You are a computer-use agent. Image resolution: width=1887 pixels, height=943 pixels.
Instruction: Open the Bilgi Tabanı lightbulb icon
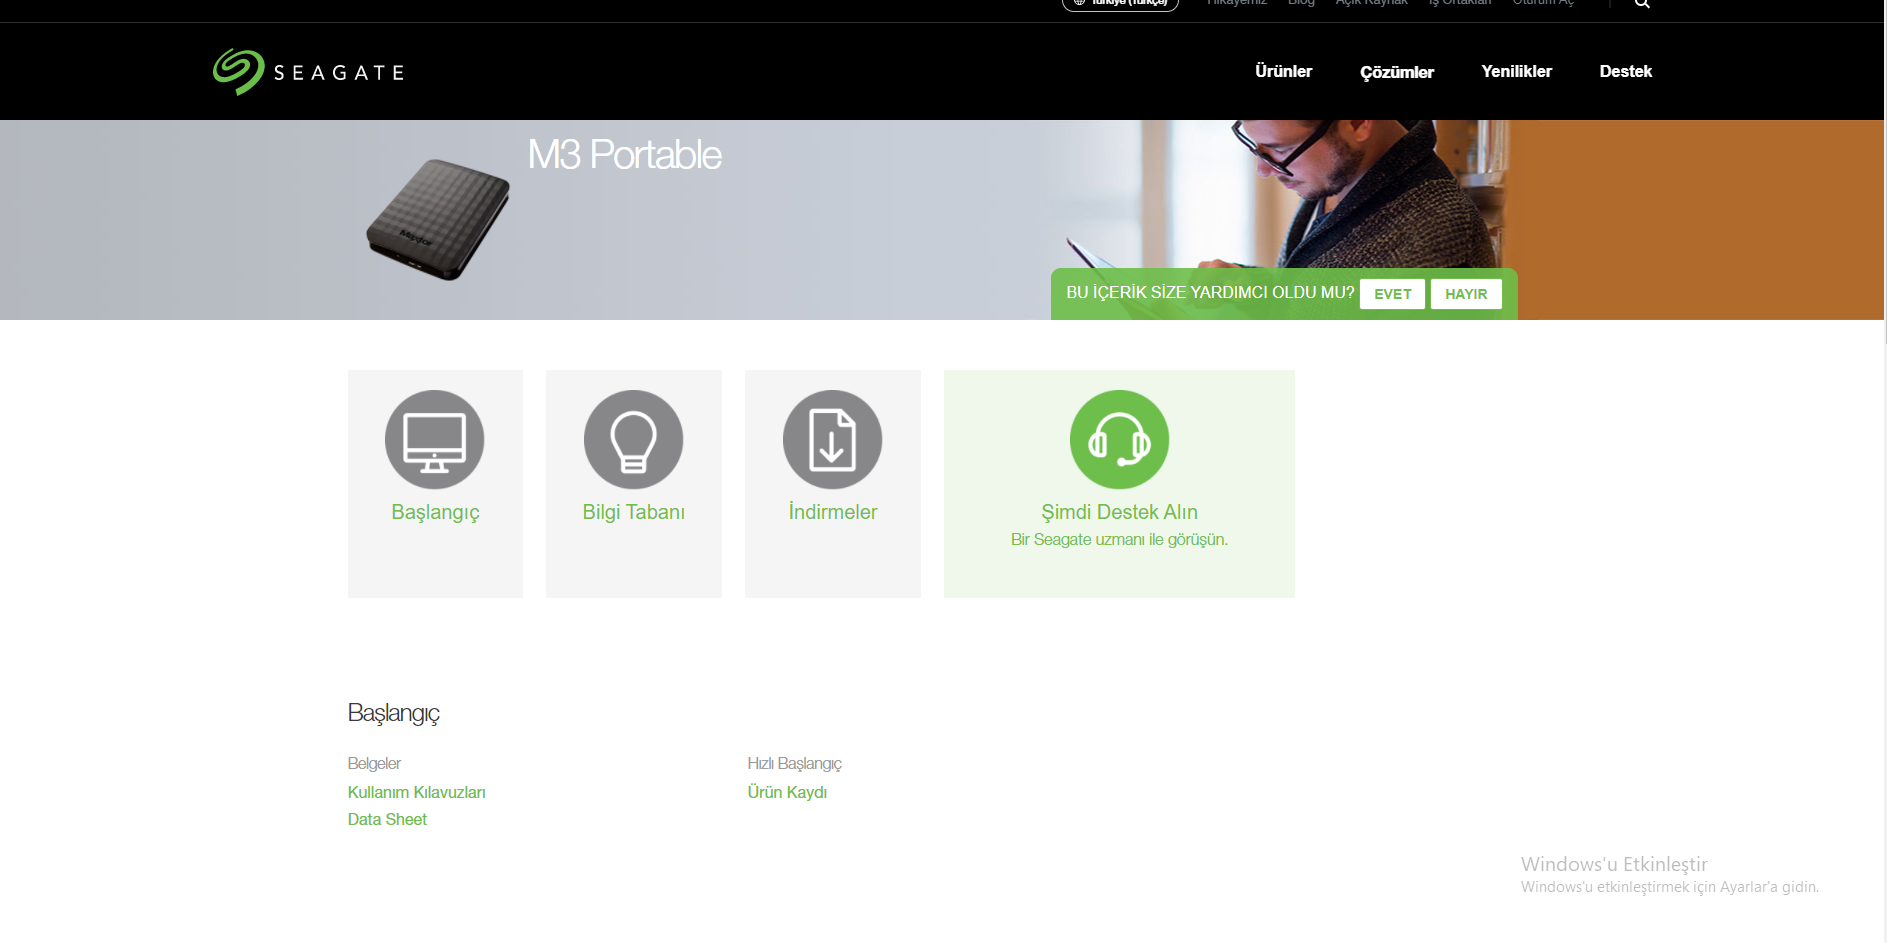point(634,440)
